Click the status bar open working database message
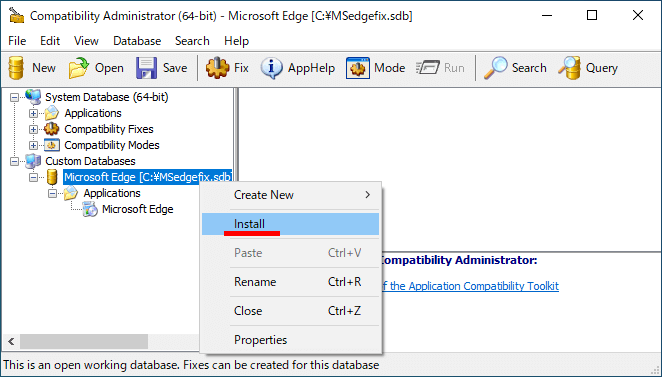Viewport: 662px width, 377px height. coord(191,365)
